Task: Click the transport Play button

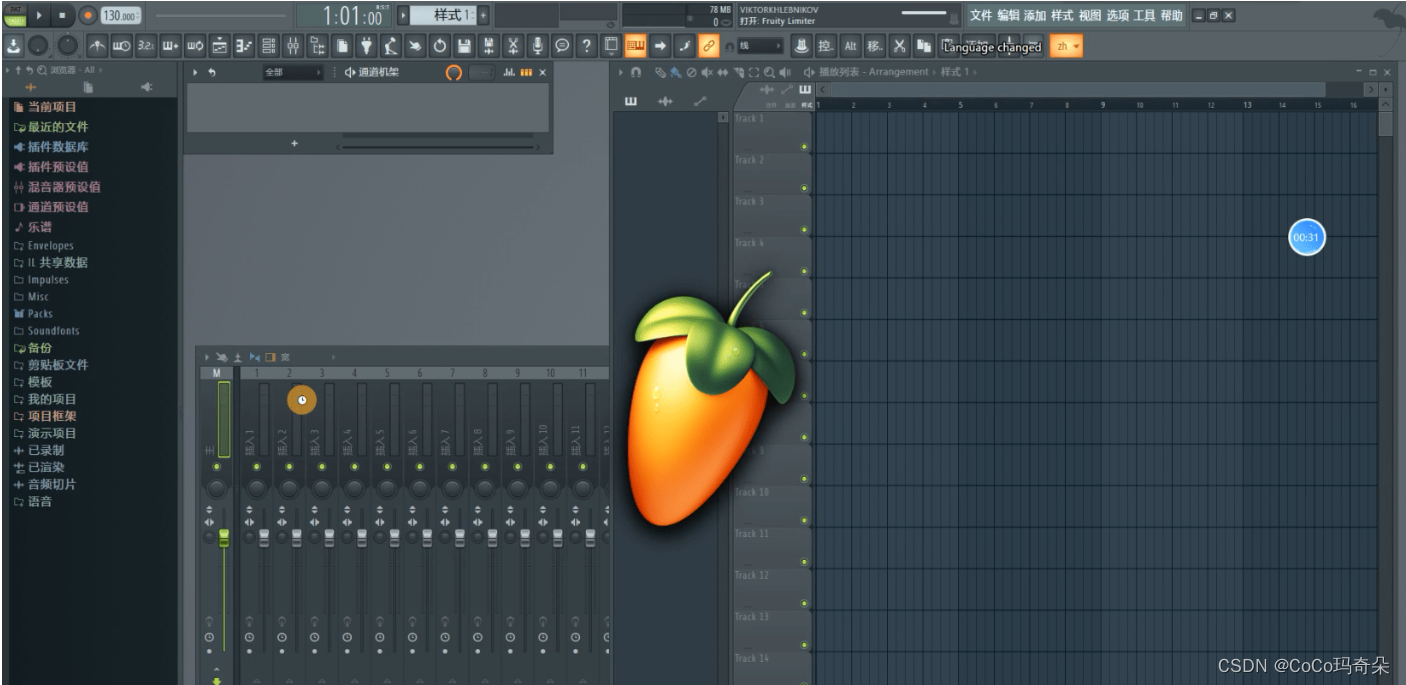Action: 39,15
